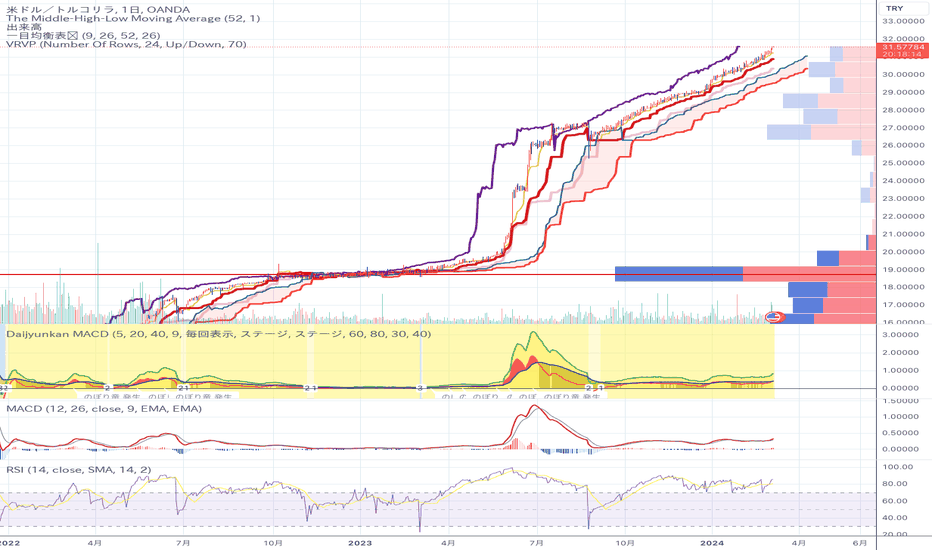Click the 30.00000 price axis label

coord(903,75)
